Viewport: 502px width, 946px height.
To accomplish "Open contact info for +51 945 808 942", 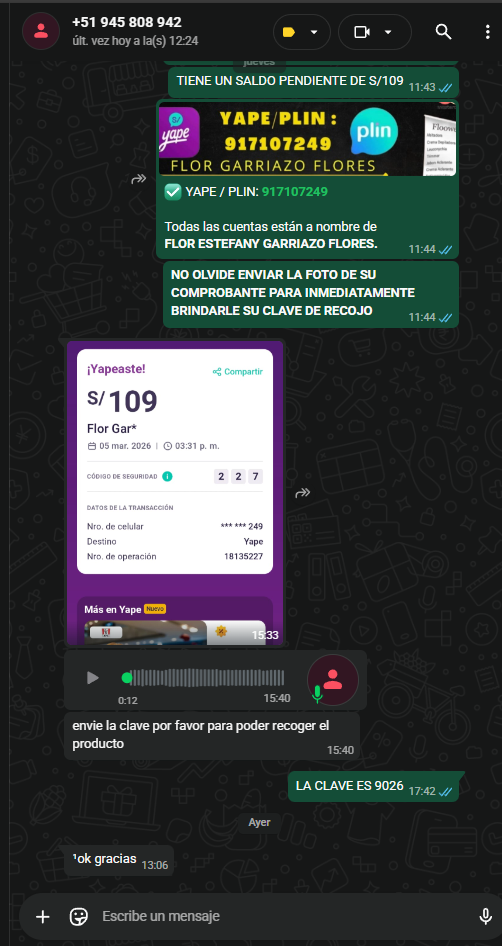I will pos(127,22).
